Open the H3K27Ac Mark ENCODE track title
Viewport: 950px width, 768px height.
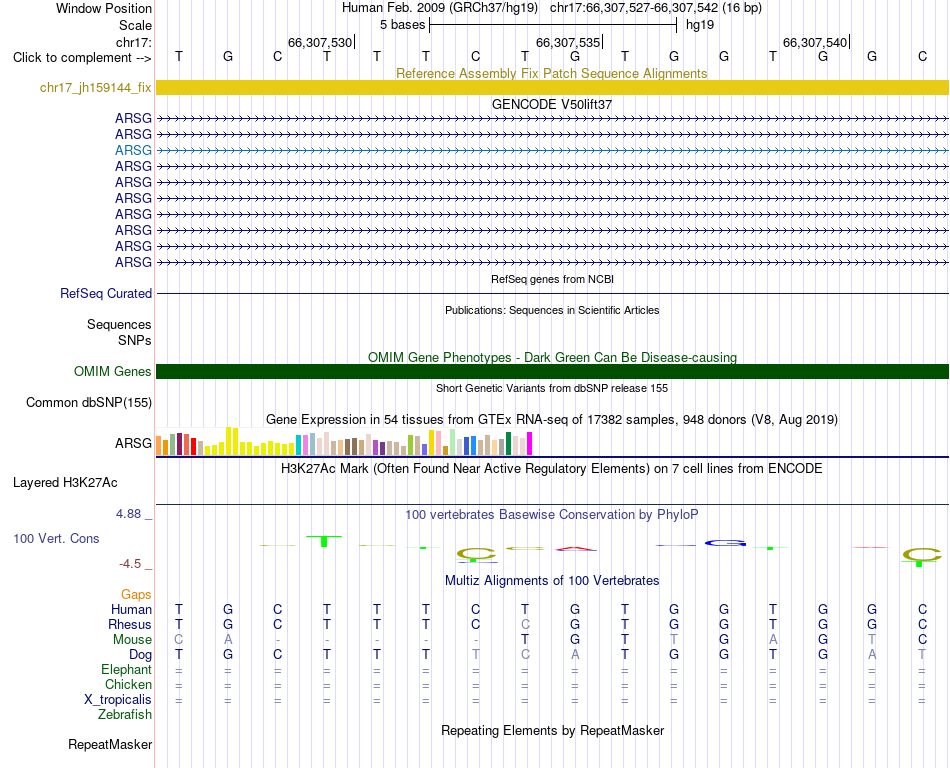(551, 469)
